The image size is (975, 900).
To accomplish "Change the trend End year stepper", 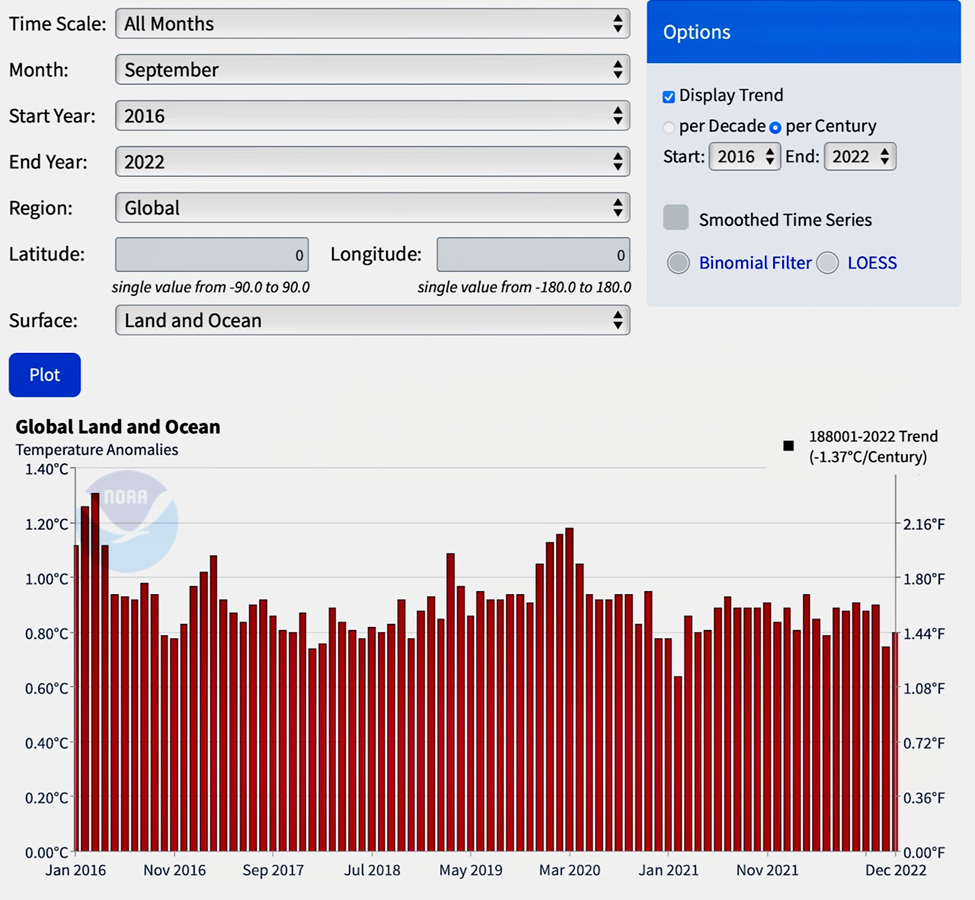I will click(859, 157).
